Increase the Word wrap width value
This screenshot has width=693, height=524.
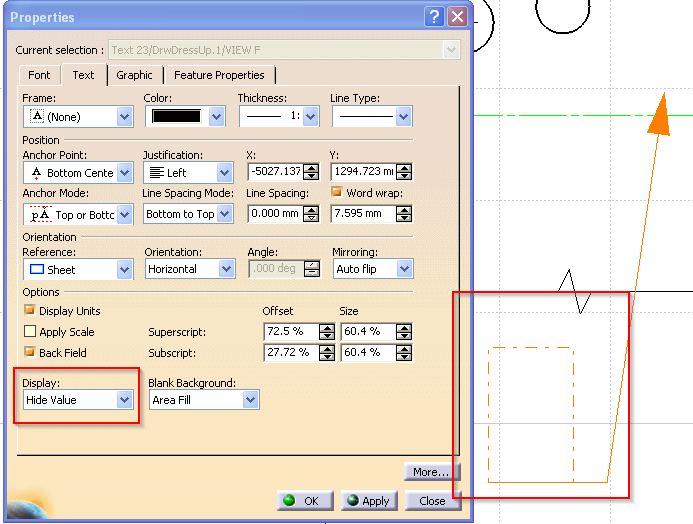tap(404, 210)
